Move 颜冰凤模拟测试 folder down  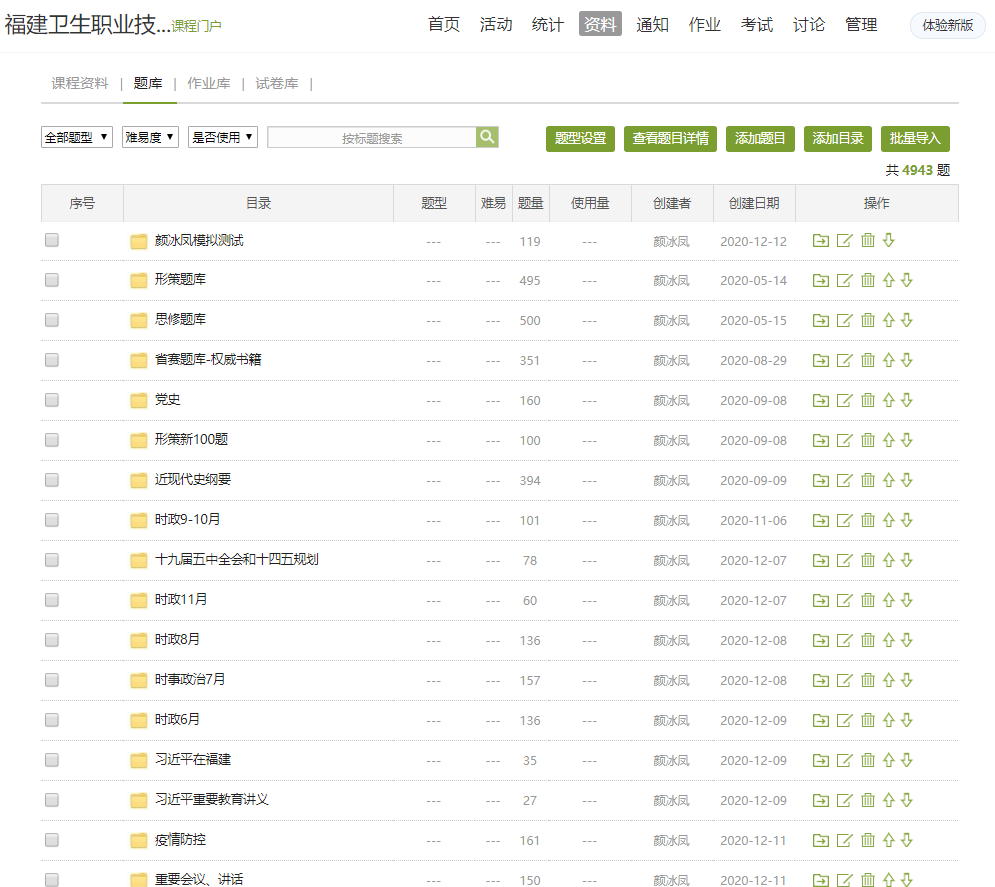(x=888, y=240)
